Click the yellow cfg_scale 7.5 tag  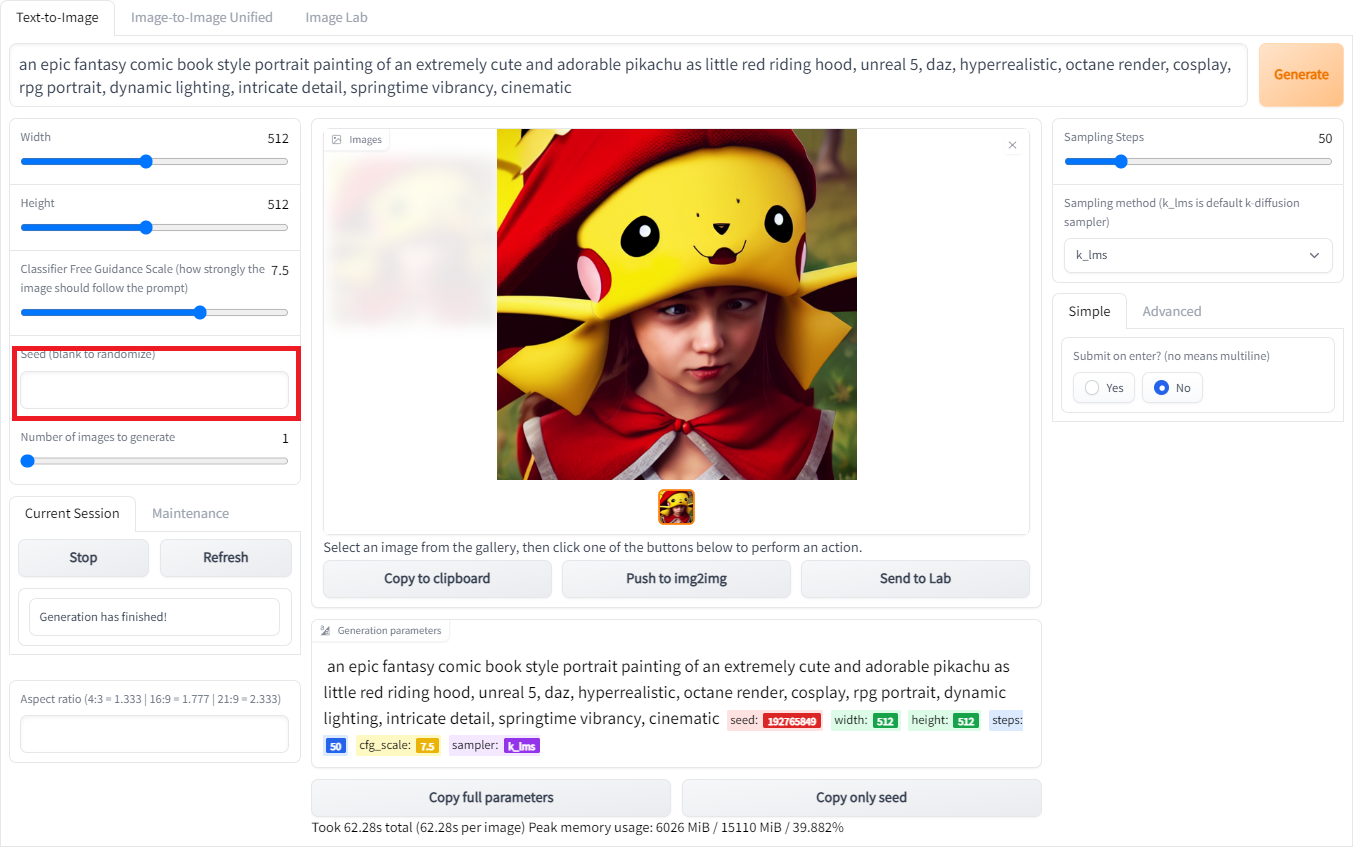[x=427, y=746]
